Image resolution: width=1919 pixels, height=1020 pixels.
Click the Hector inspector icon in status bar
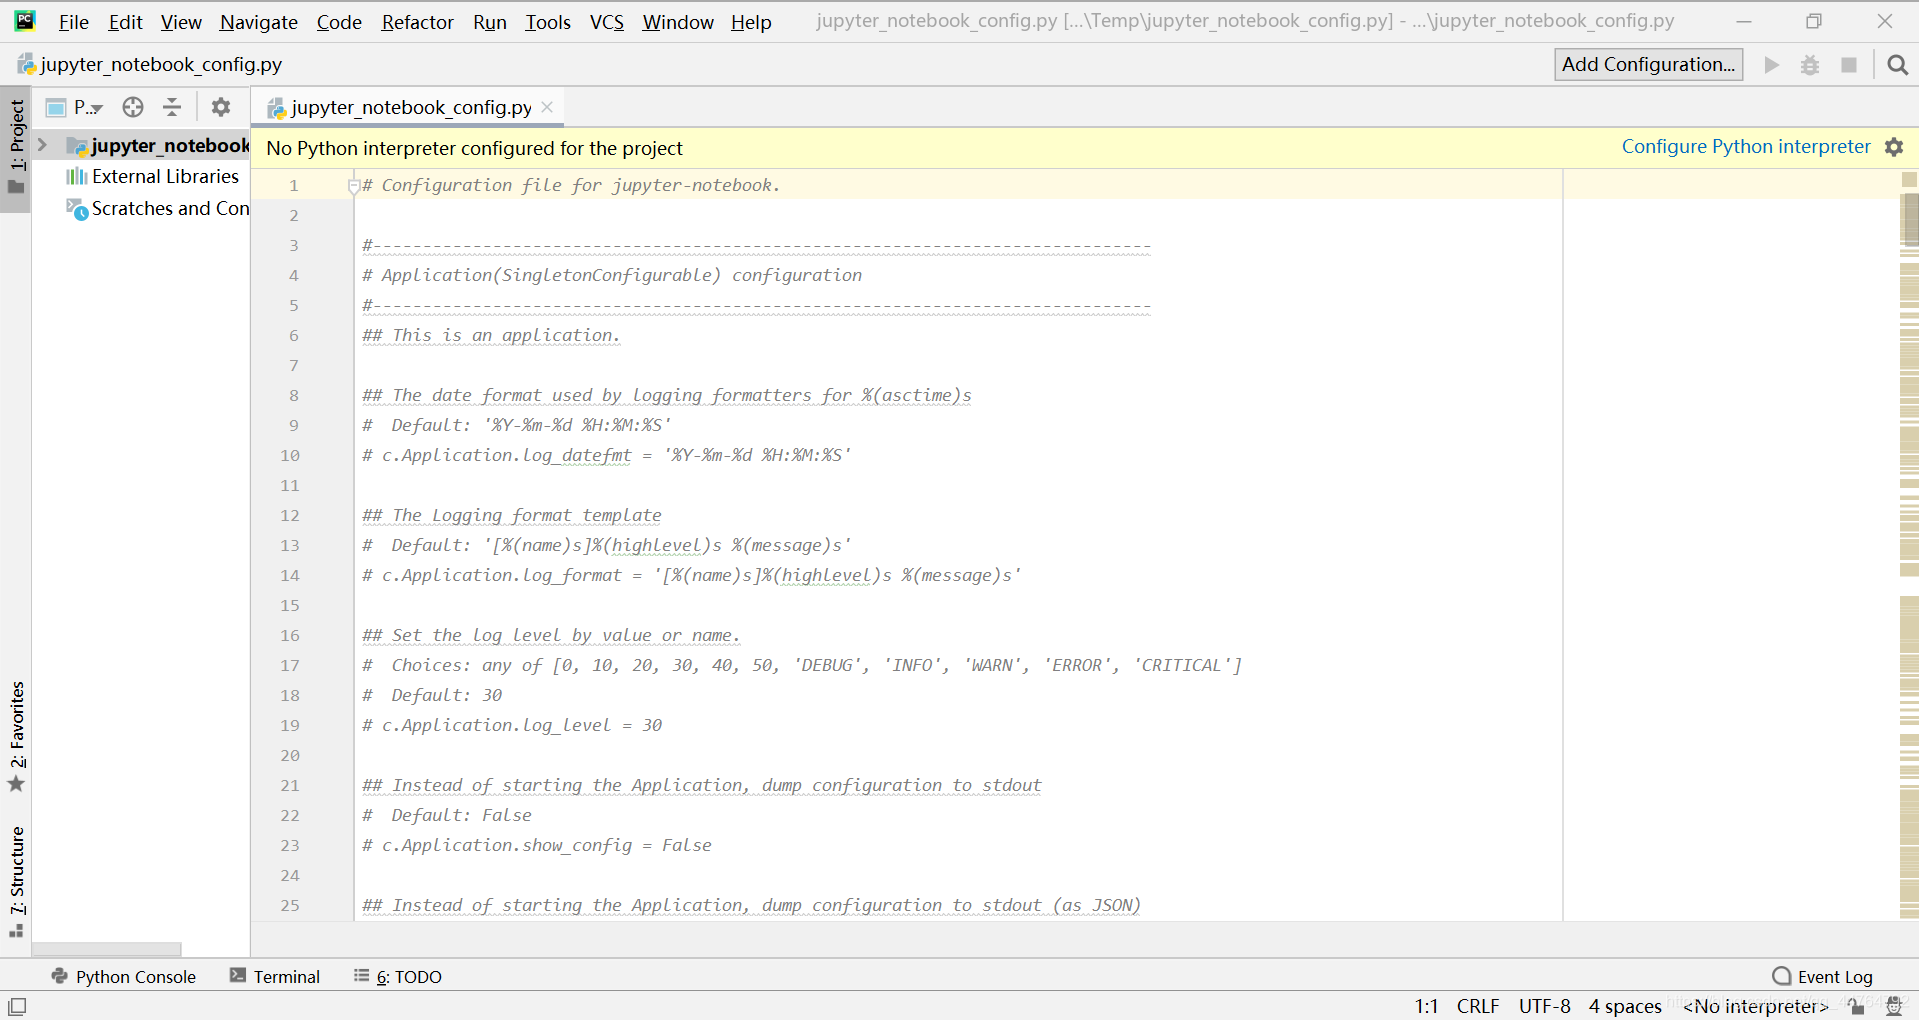(1893, 1006)
